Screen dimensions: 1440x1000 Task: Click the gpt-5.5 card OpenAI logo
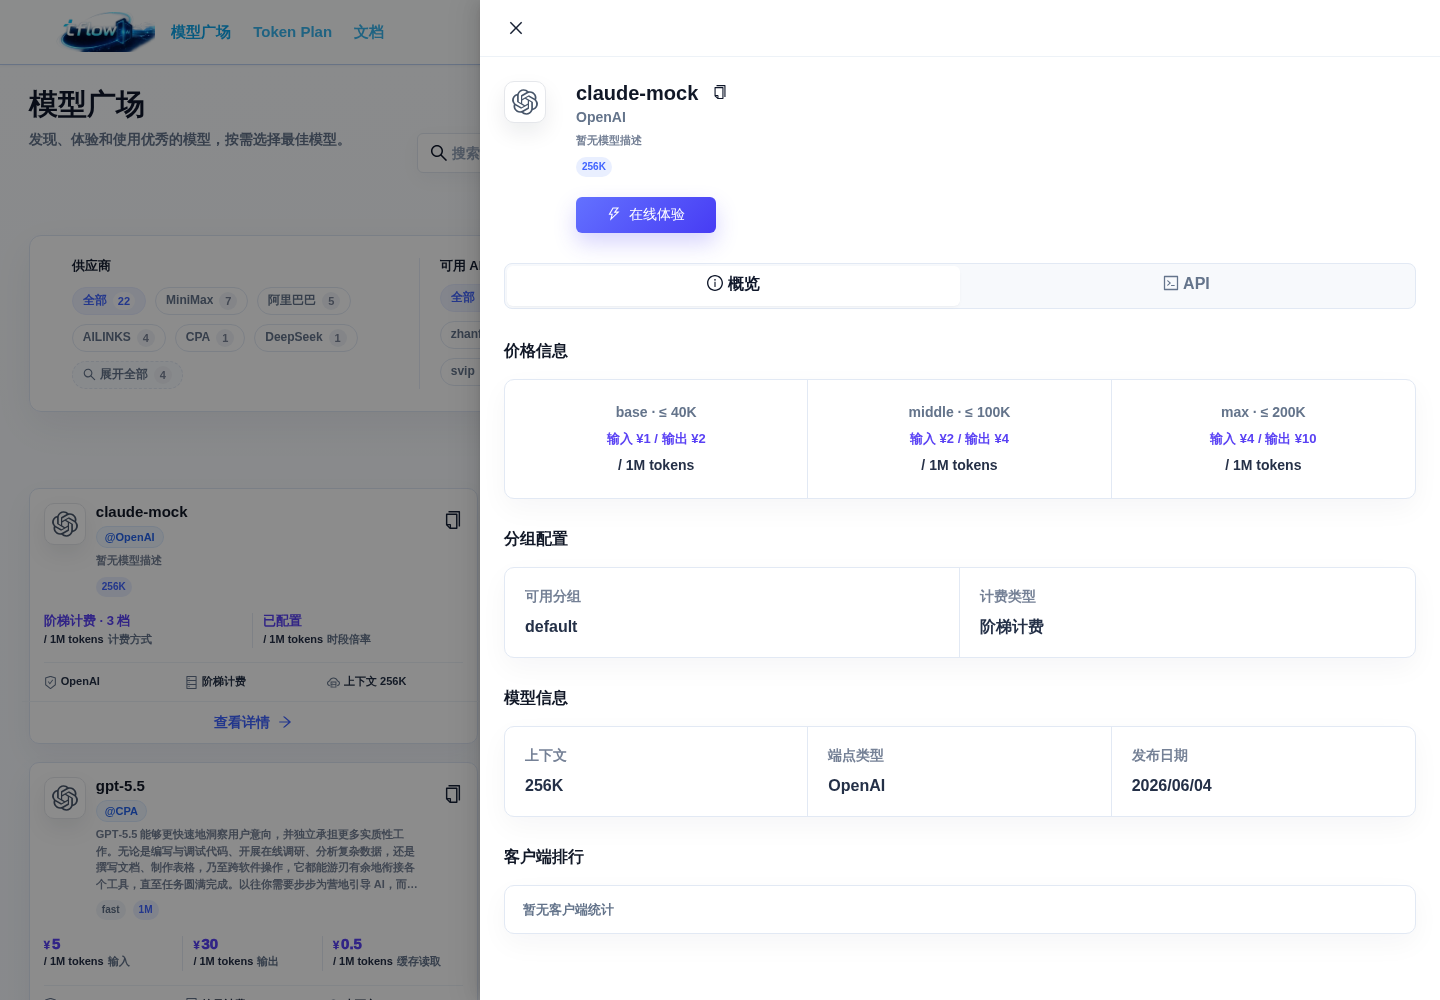[65, 798]
